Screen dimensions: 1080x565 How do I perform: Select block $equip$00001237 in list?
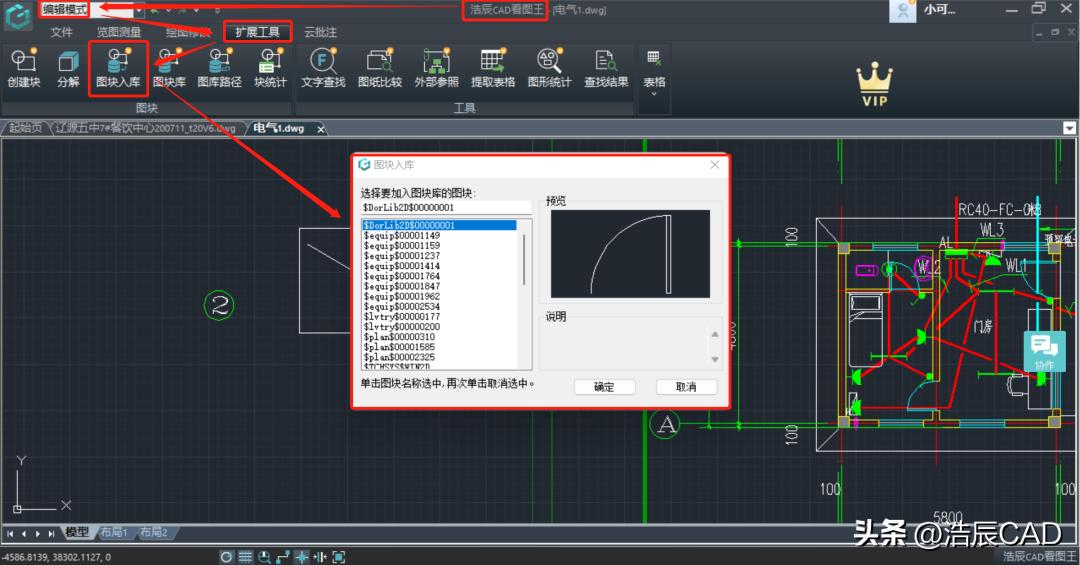pos(402,256)
